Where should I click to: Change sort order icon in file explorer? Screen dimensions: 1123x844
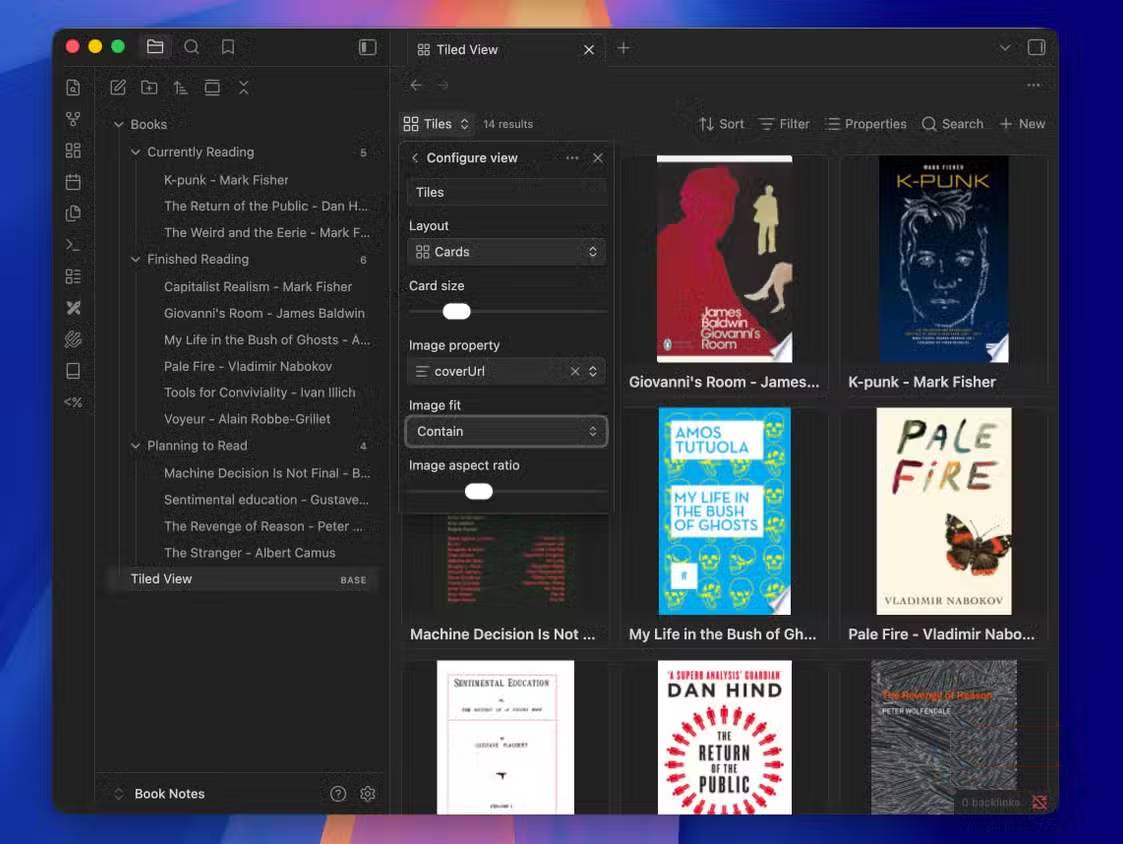point(180,88)
